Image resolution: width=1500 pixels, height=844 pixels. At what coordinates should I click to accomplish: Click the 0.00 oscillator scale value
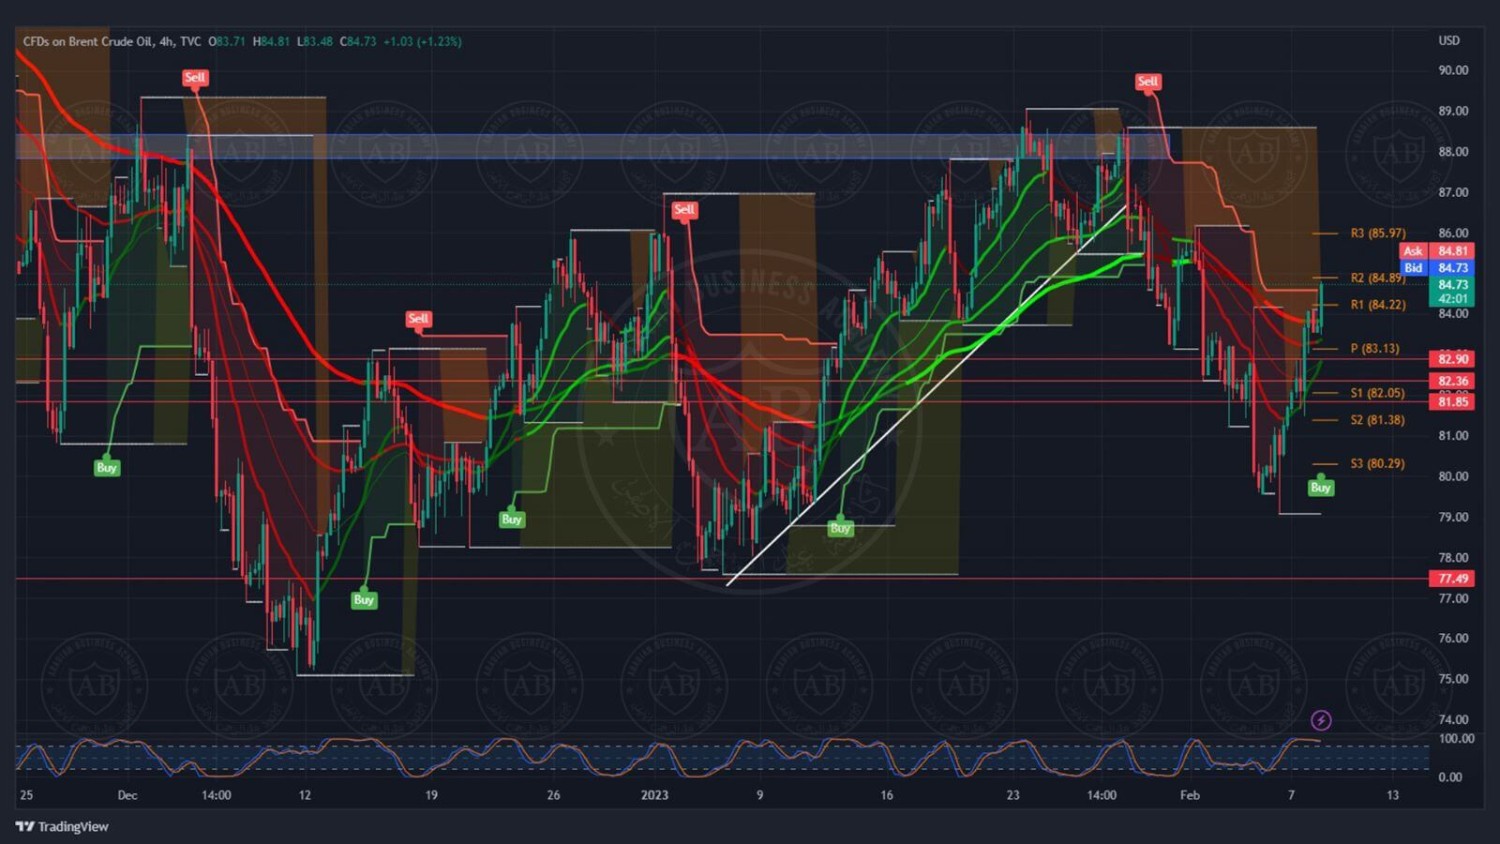coord(1450,777)
